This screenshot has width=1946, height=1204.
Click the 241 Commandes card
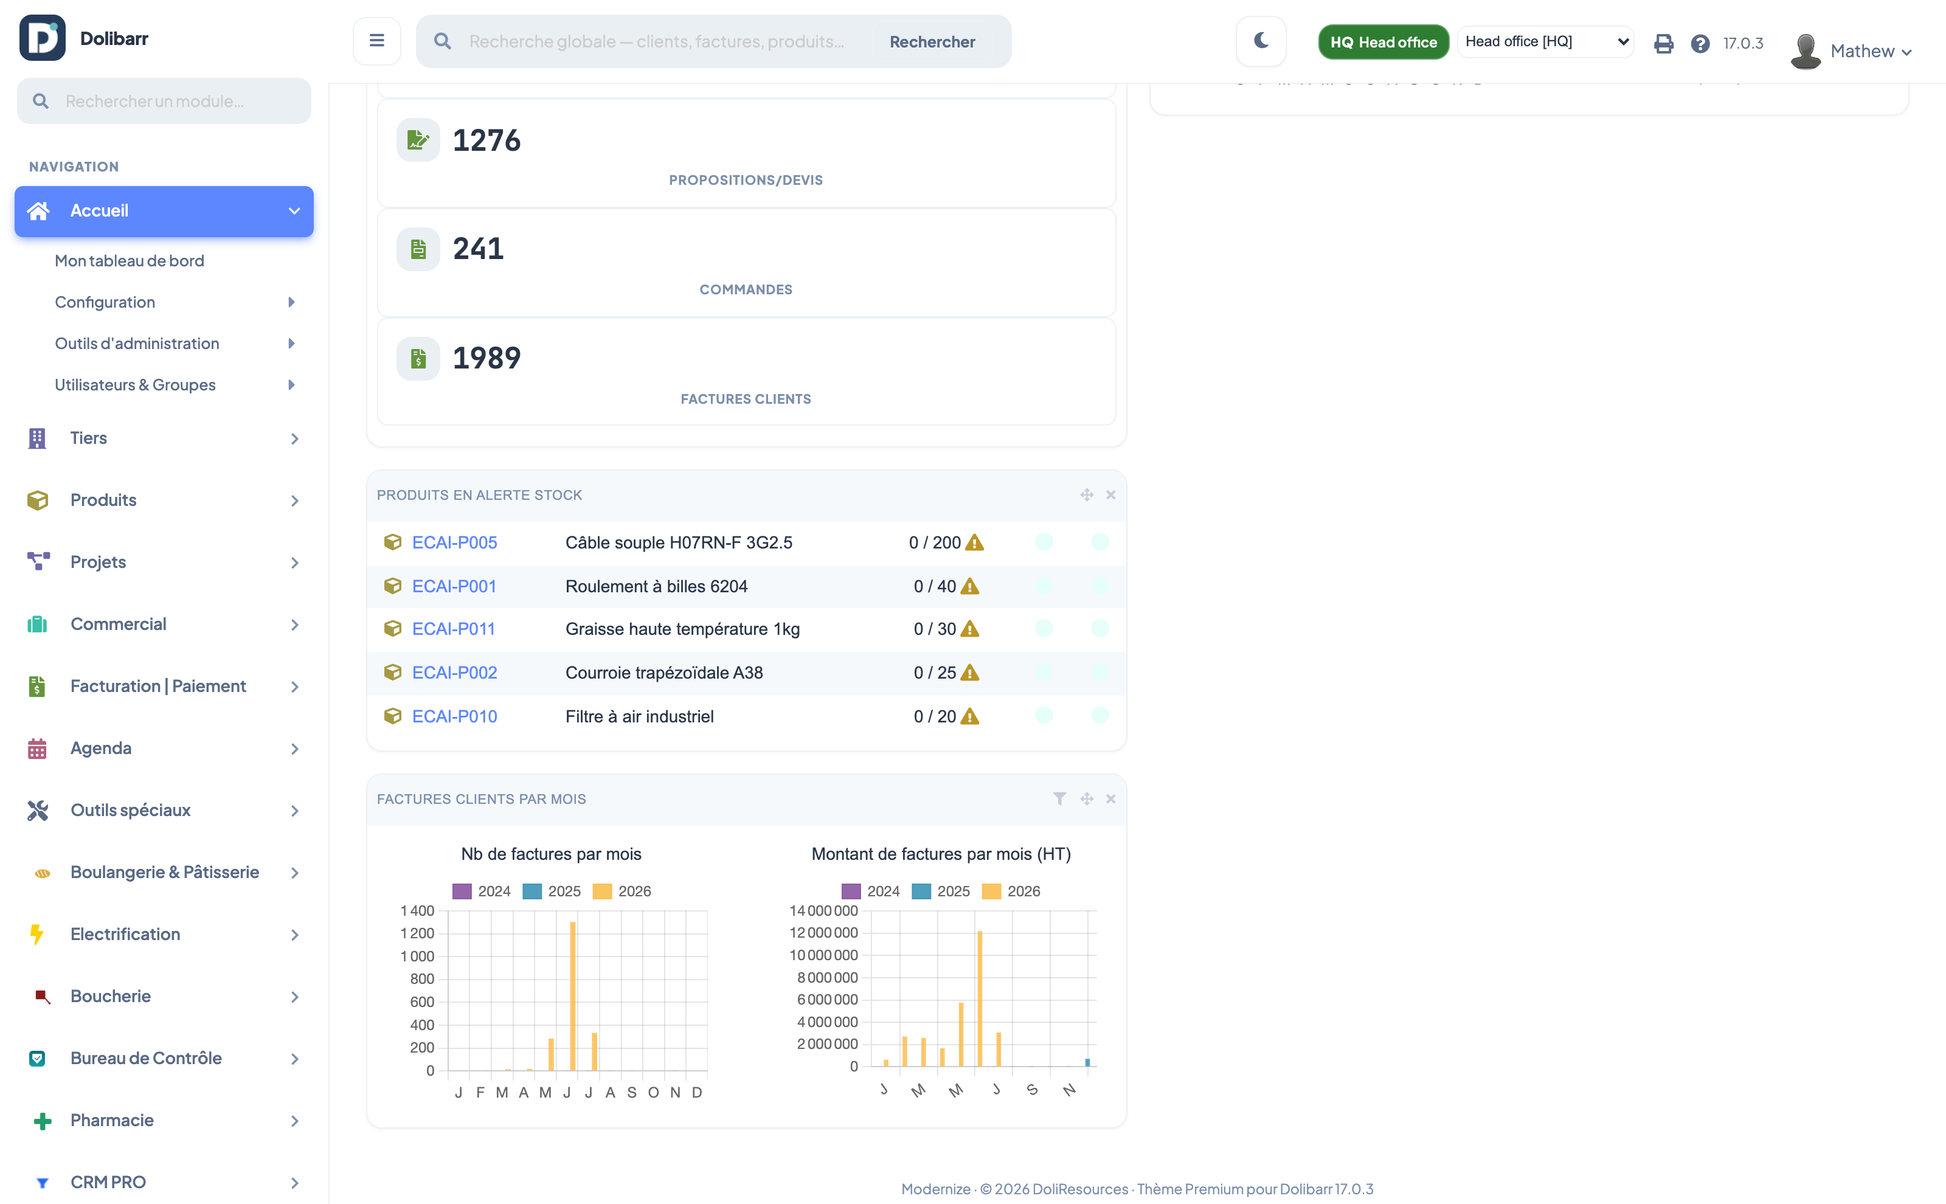click(x=746, y=263)
